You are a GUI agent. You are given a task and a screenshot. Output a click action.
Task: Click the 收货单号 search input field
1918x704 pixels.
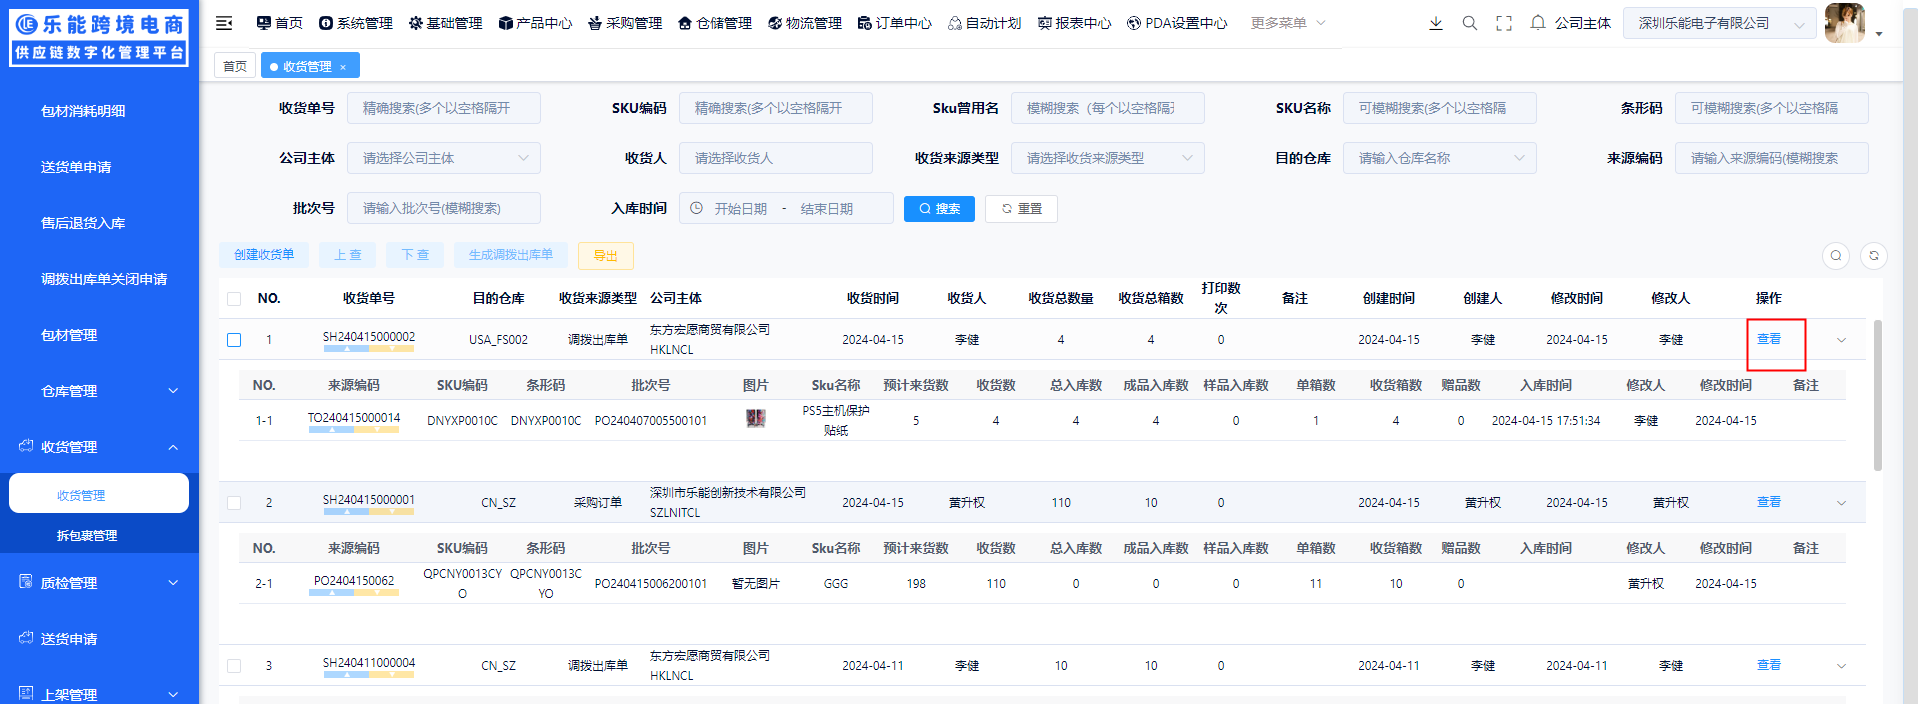point(443,108)
